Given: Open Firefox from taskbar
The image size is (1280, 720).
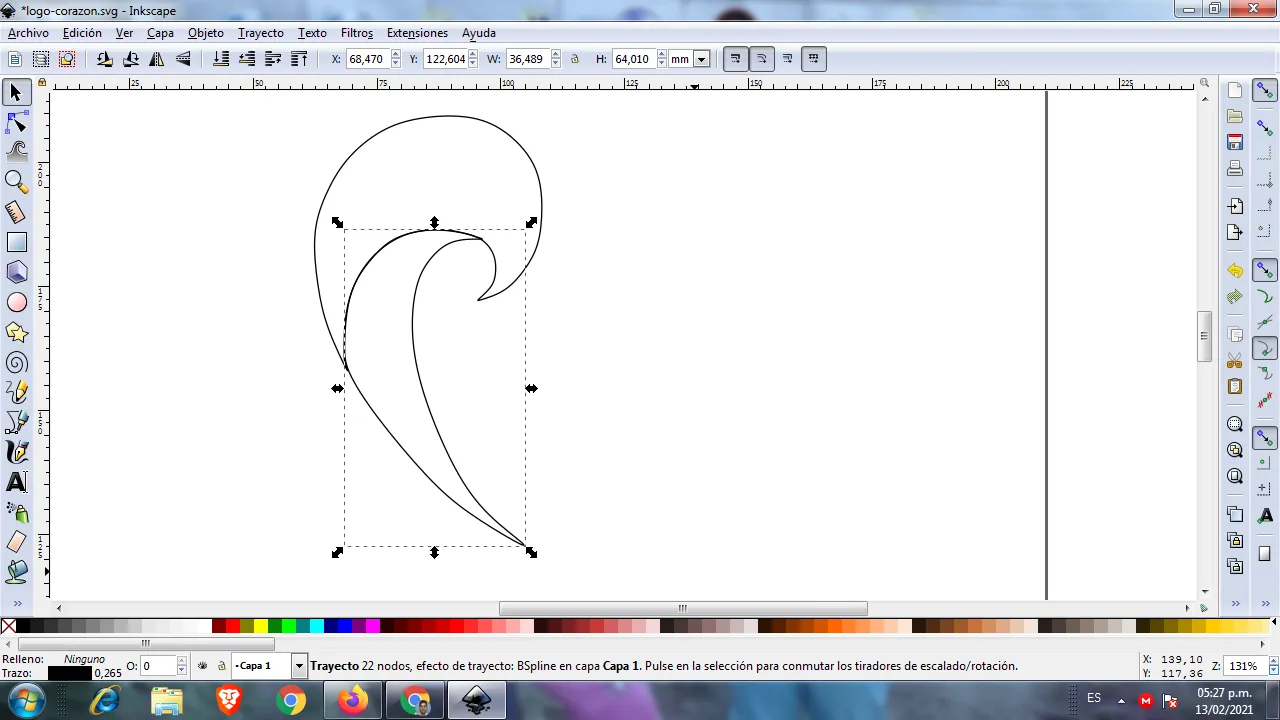Looking at the screenshot, I should [x=352, y=700].
